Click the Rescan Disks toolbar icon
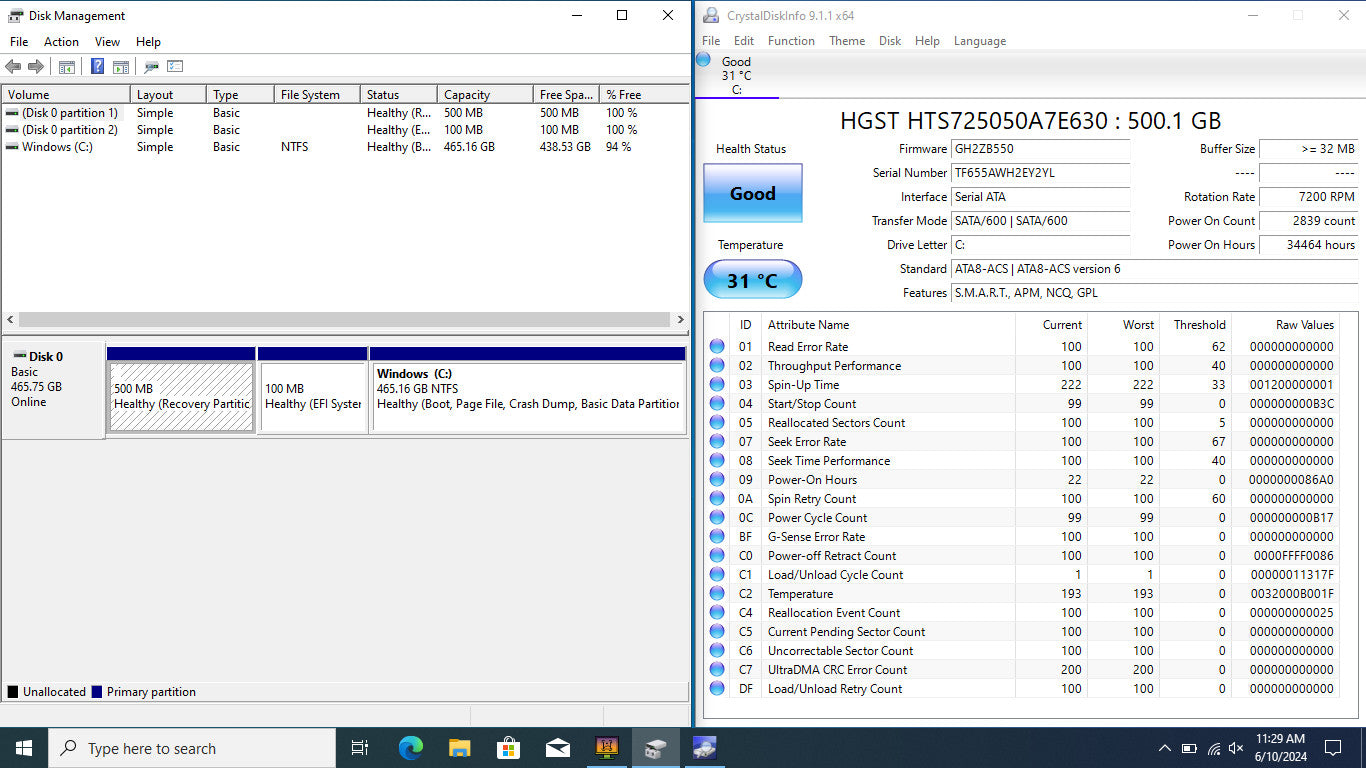The image size is (1366, 768). (x=151, y=67)
